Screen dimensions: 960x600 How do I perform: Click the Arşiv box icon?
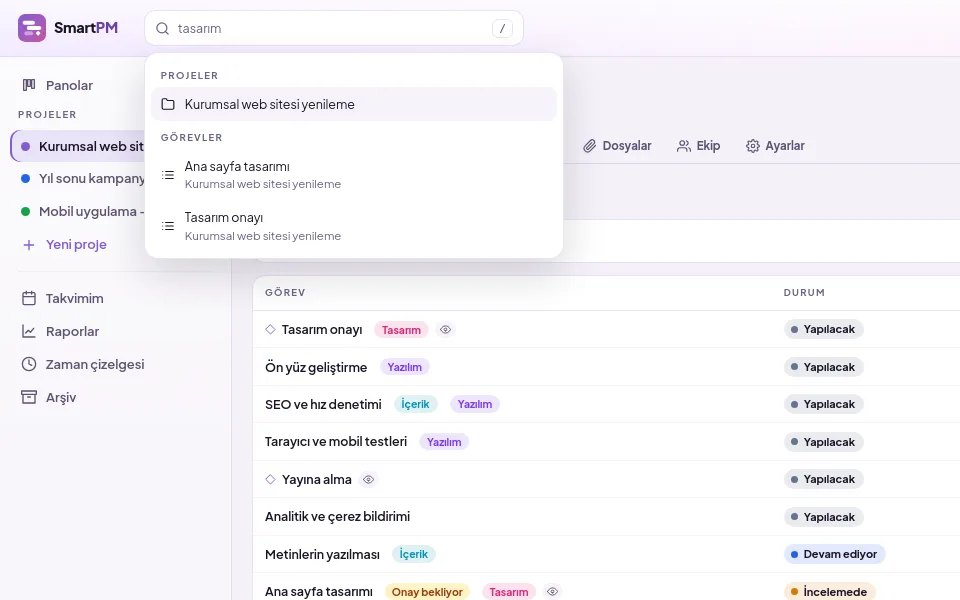click(x=29, y=397)
